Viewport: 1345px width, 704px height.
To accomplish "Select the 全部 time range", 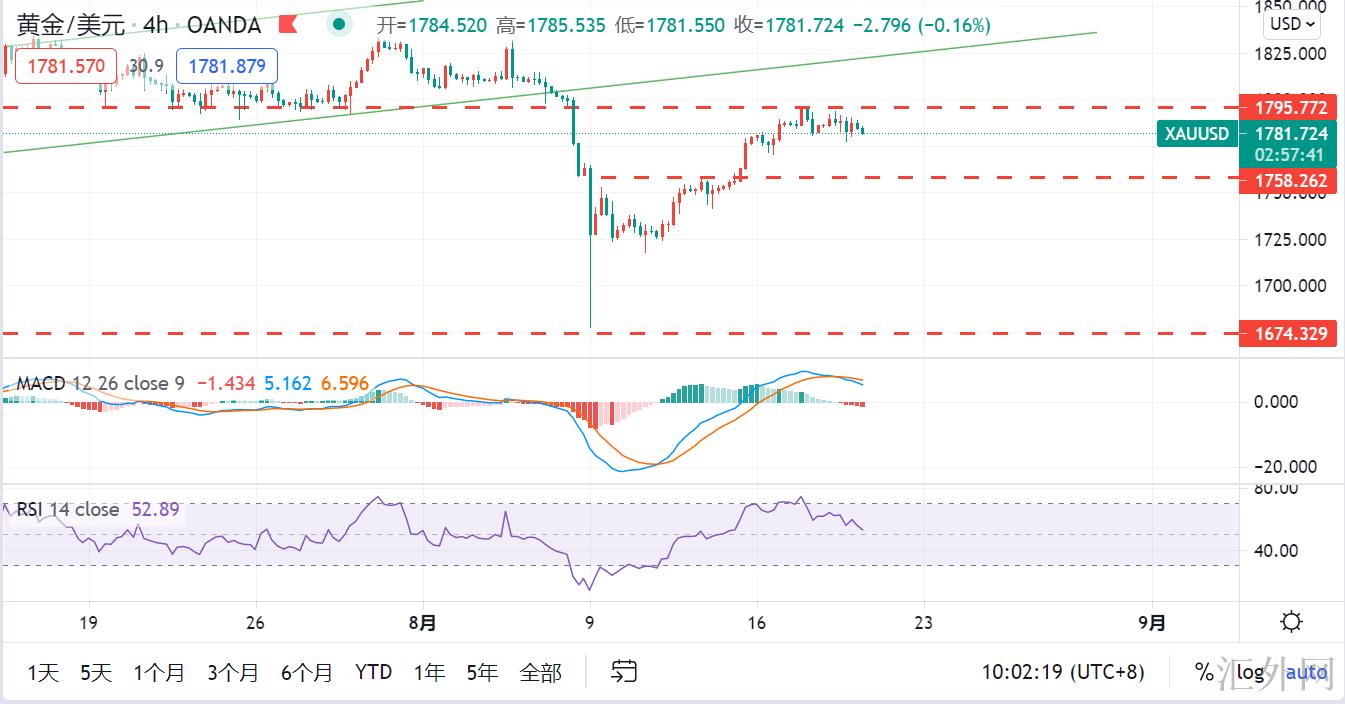I will [x=540, y=672].
